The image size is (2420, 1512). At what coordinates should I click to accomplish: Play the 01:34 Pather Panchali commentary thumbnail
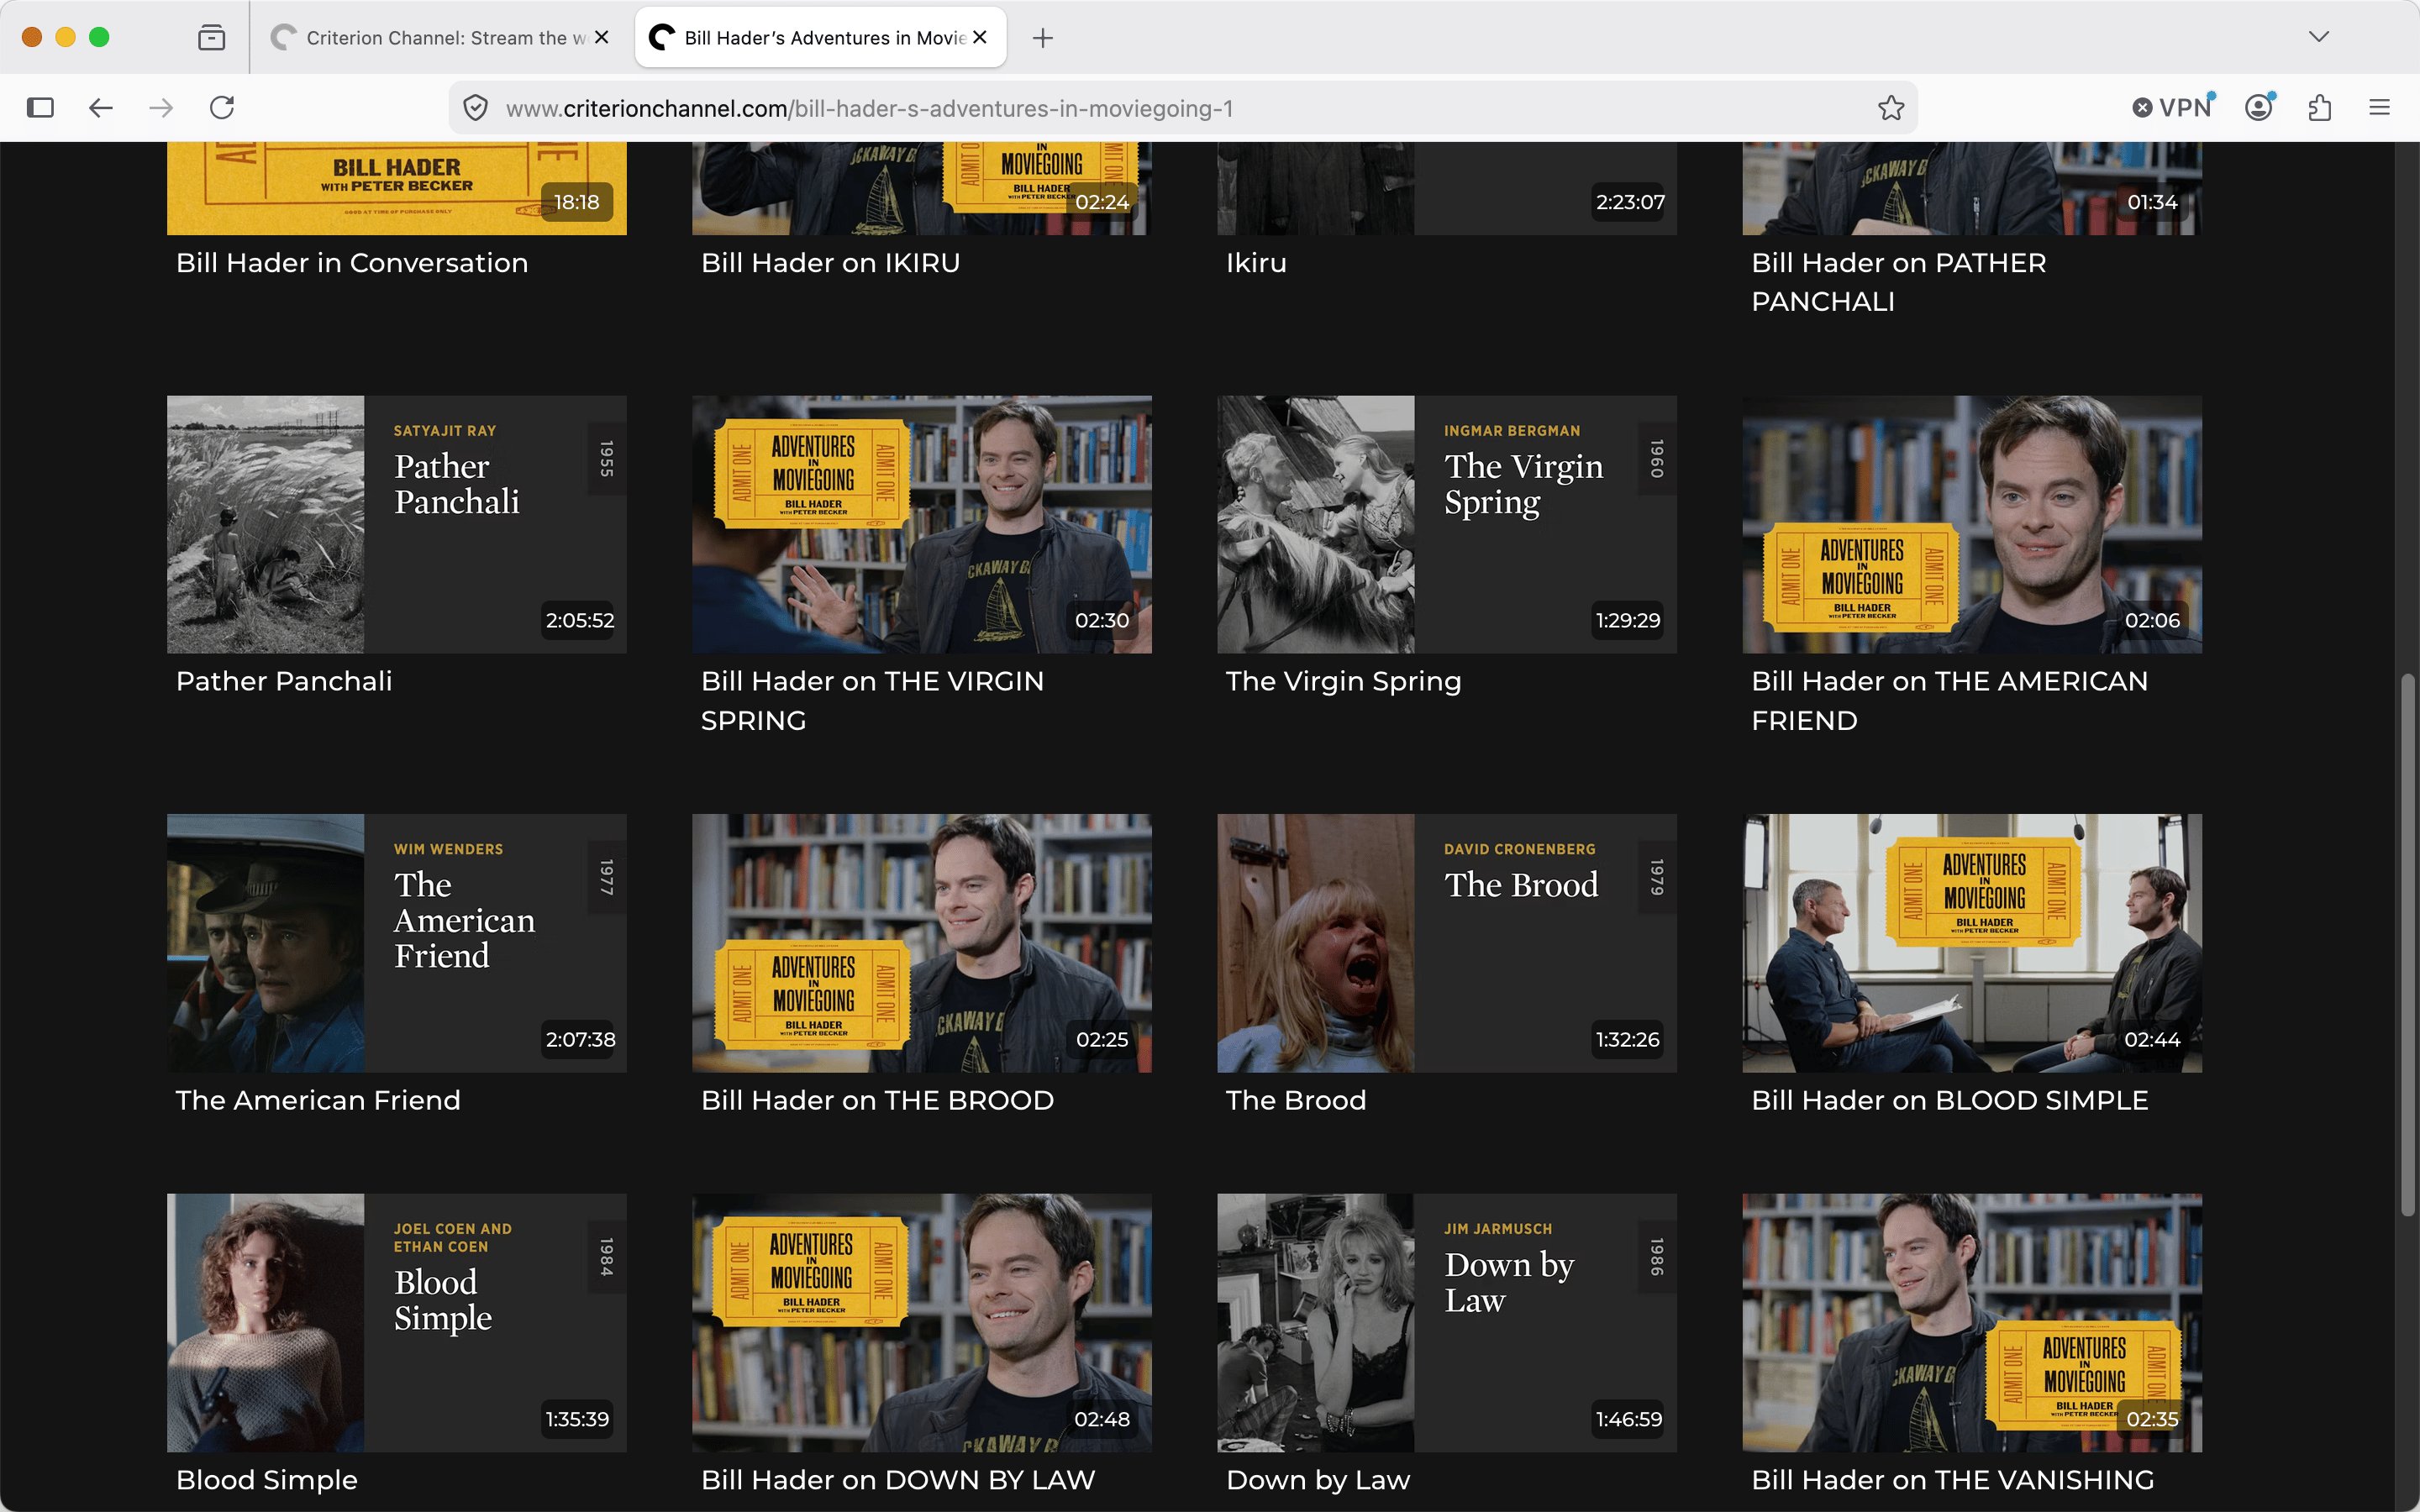(x=1972, y=188)
